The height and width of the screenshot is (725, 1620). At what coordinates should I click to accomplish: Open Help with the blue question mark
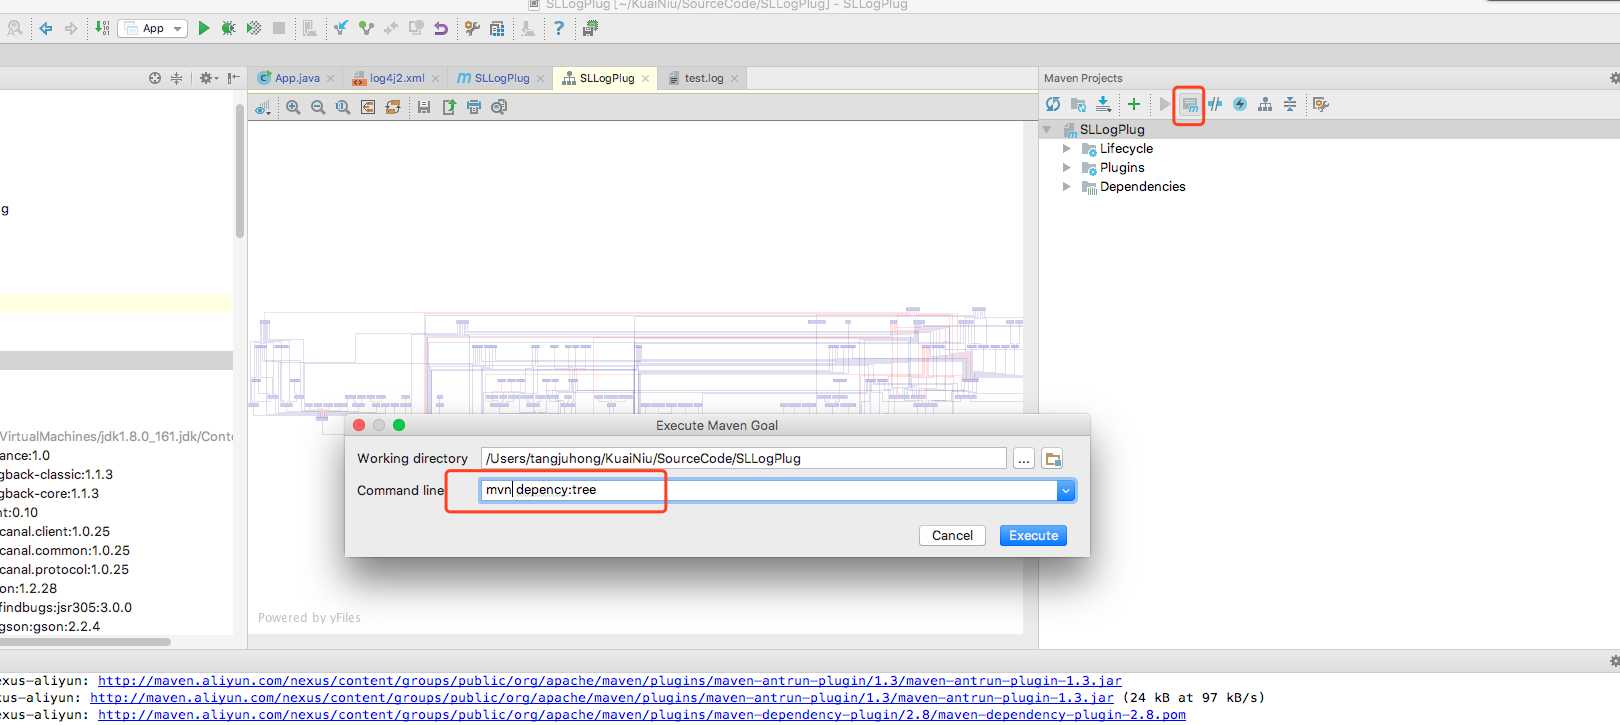[x=559, y=28]
